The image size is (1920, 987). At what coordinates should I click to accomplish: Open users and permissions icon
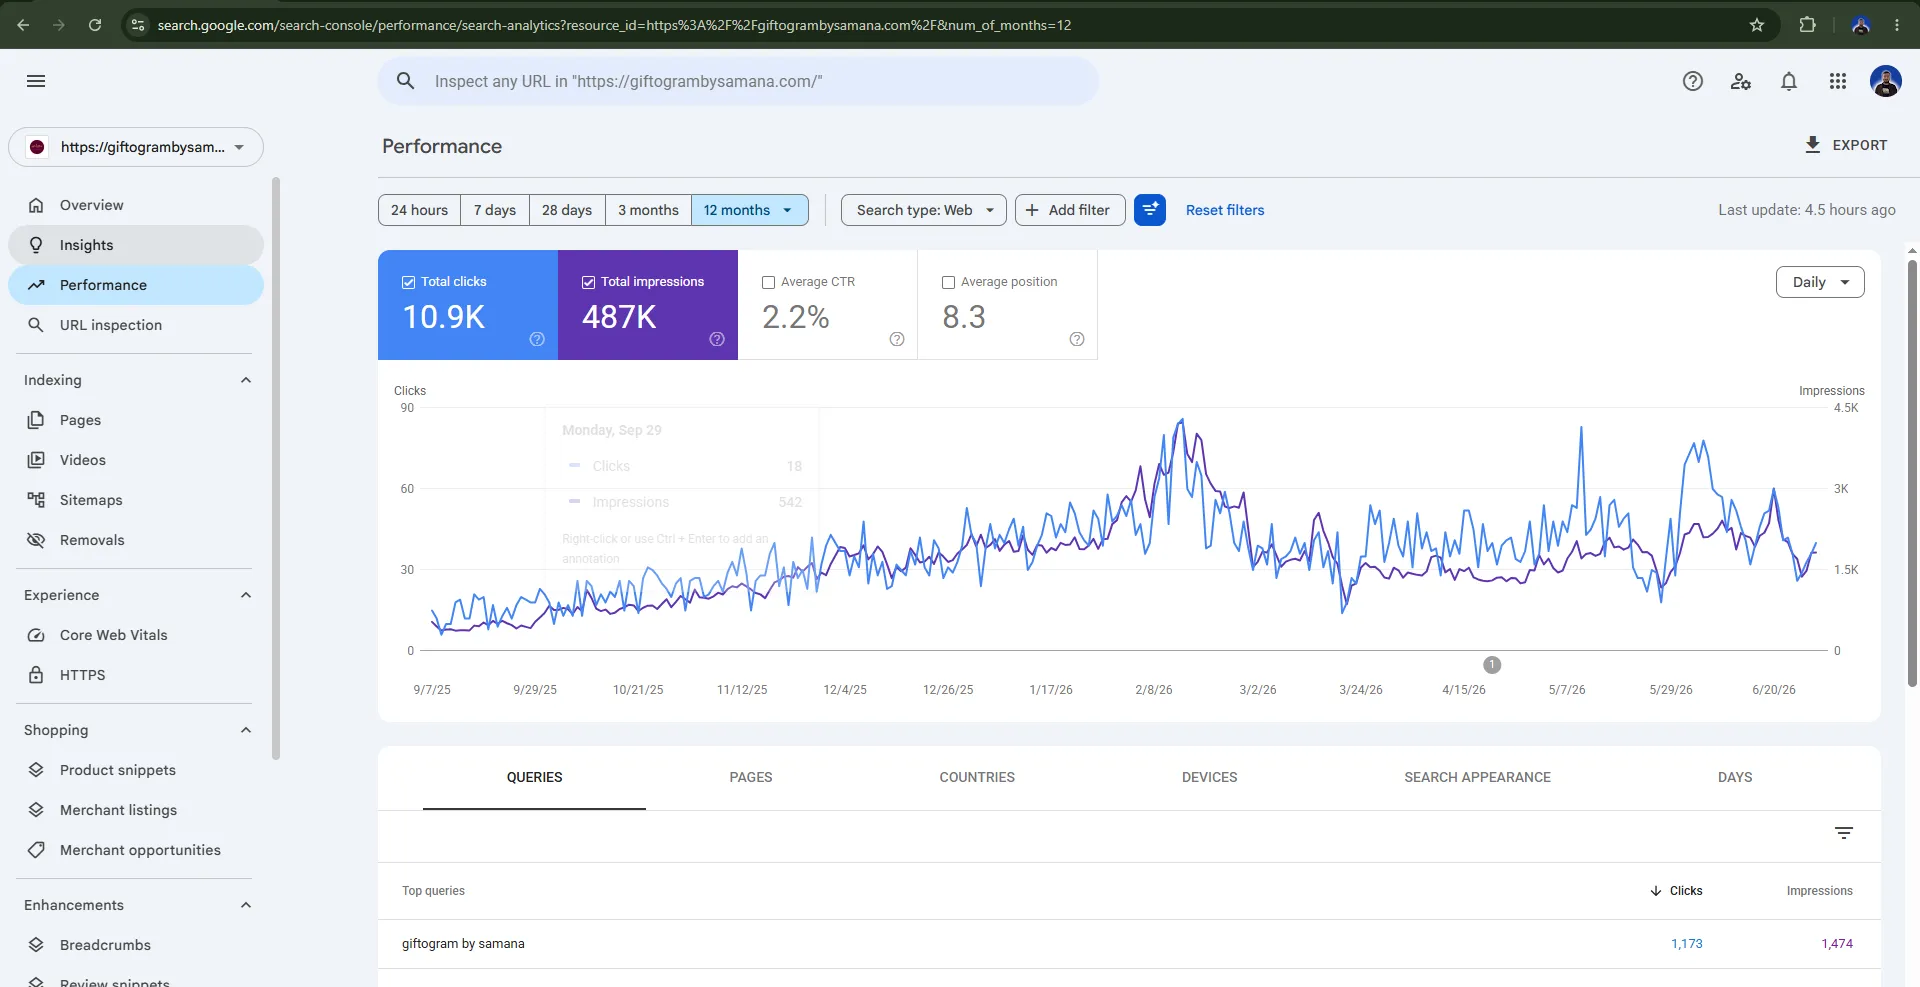tap(1741, 81)
